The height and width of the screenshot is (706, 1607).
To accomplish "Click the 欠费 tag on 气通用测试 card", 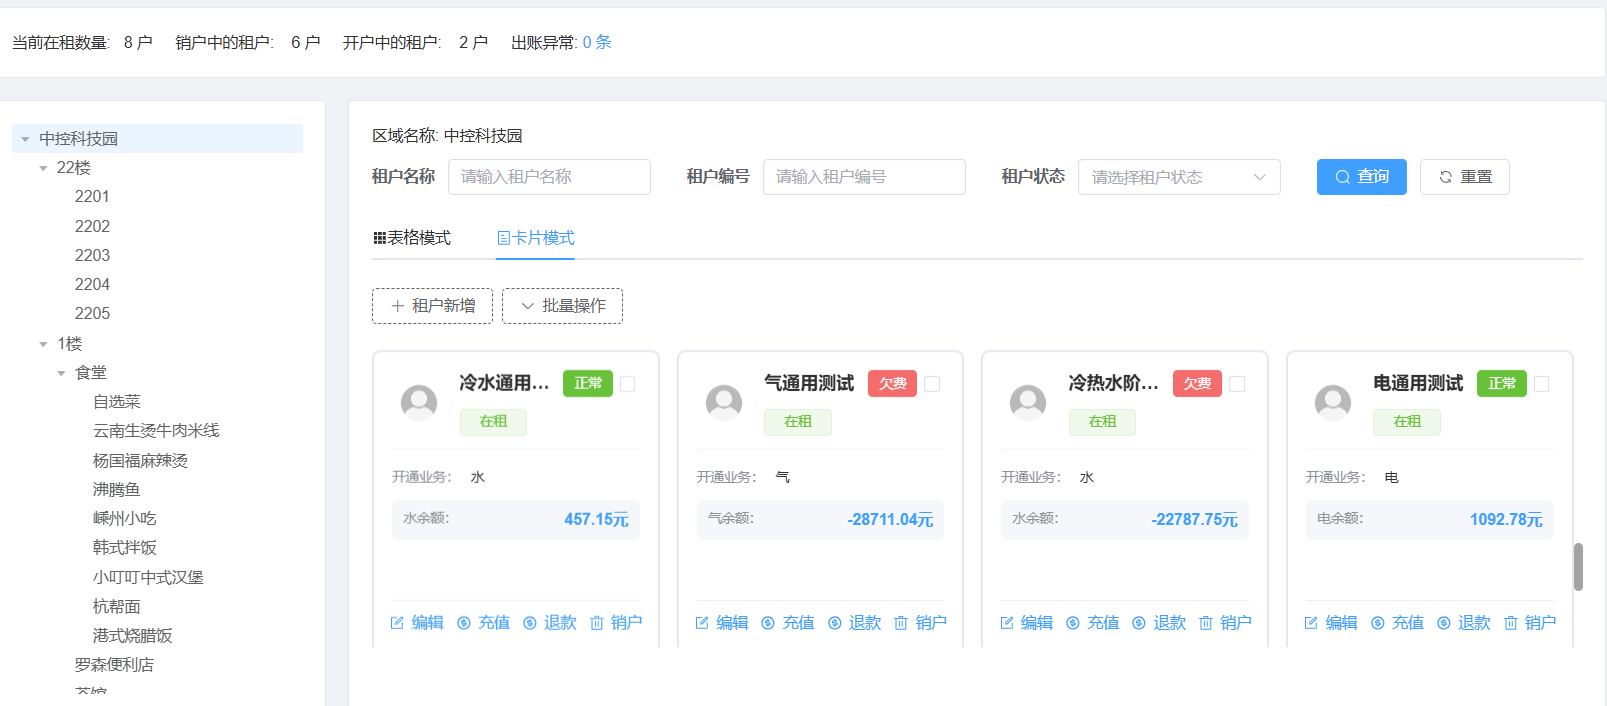I will 893,384.
